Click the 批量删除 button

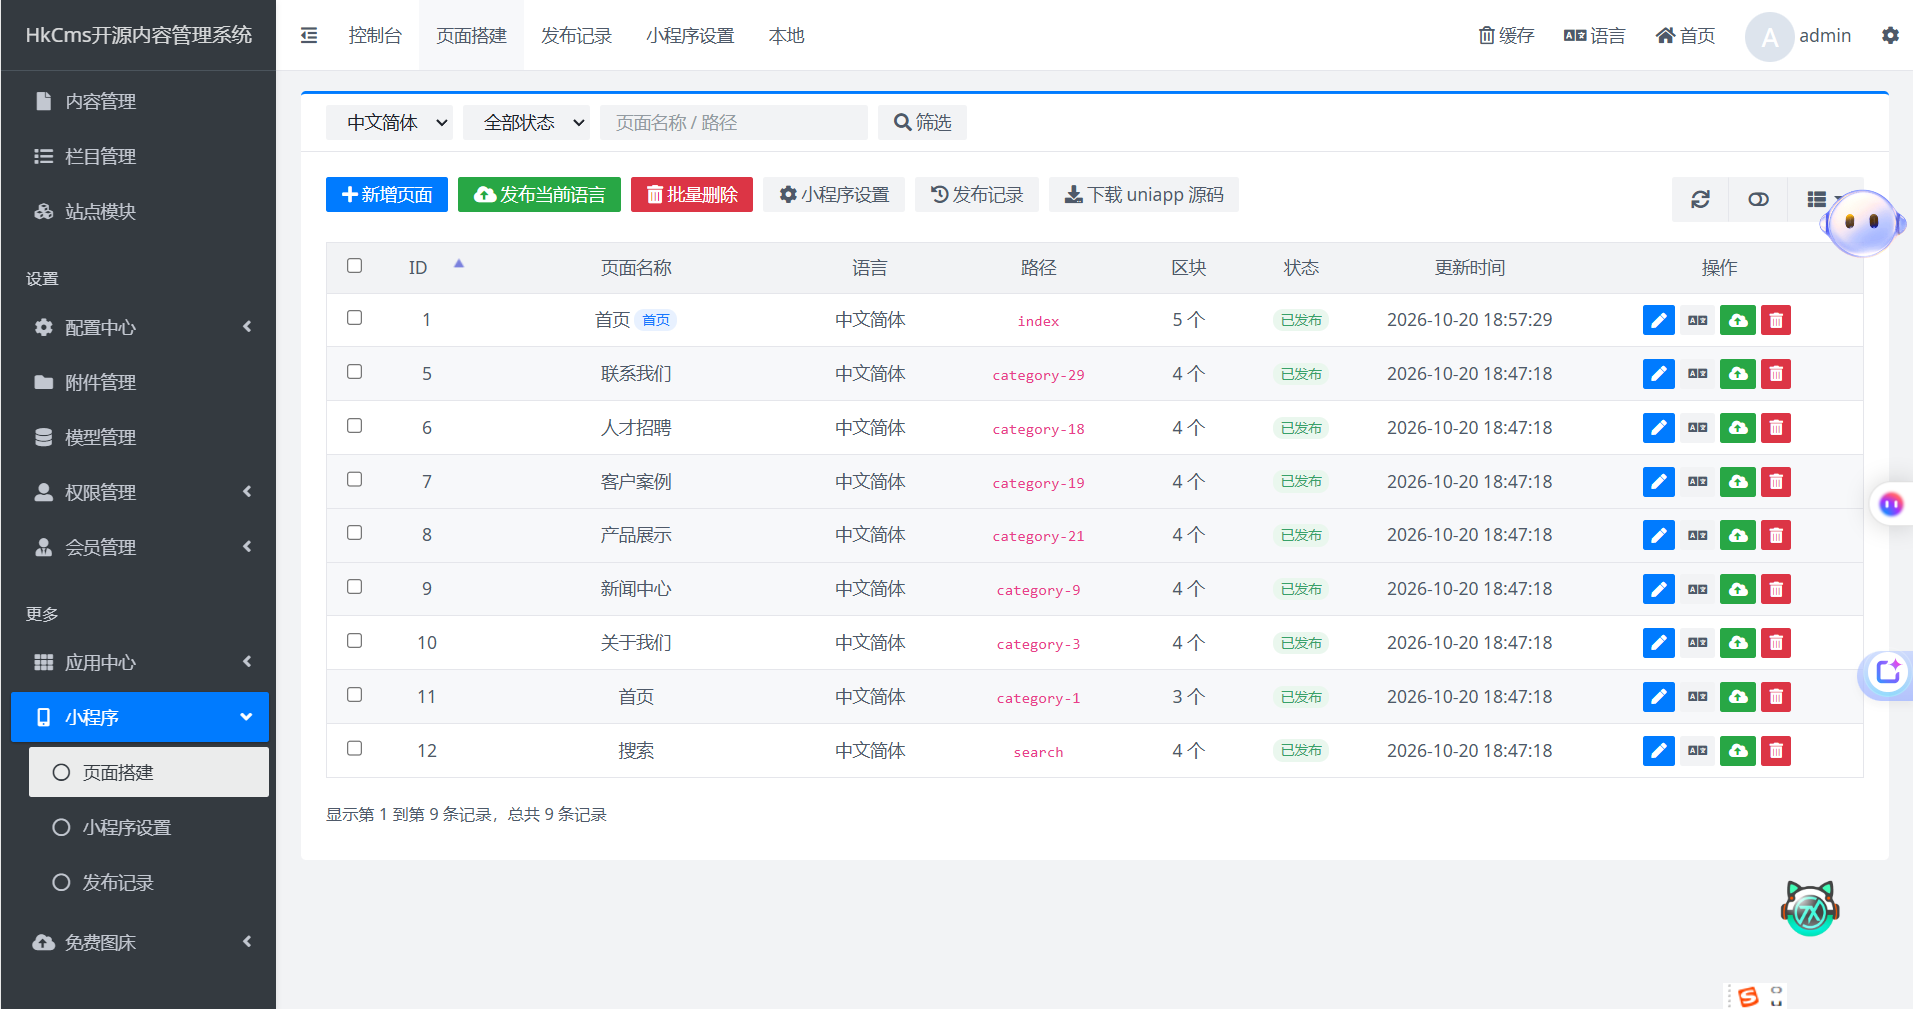coord(692,194)
